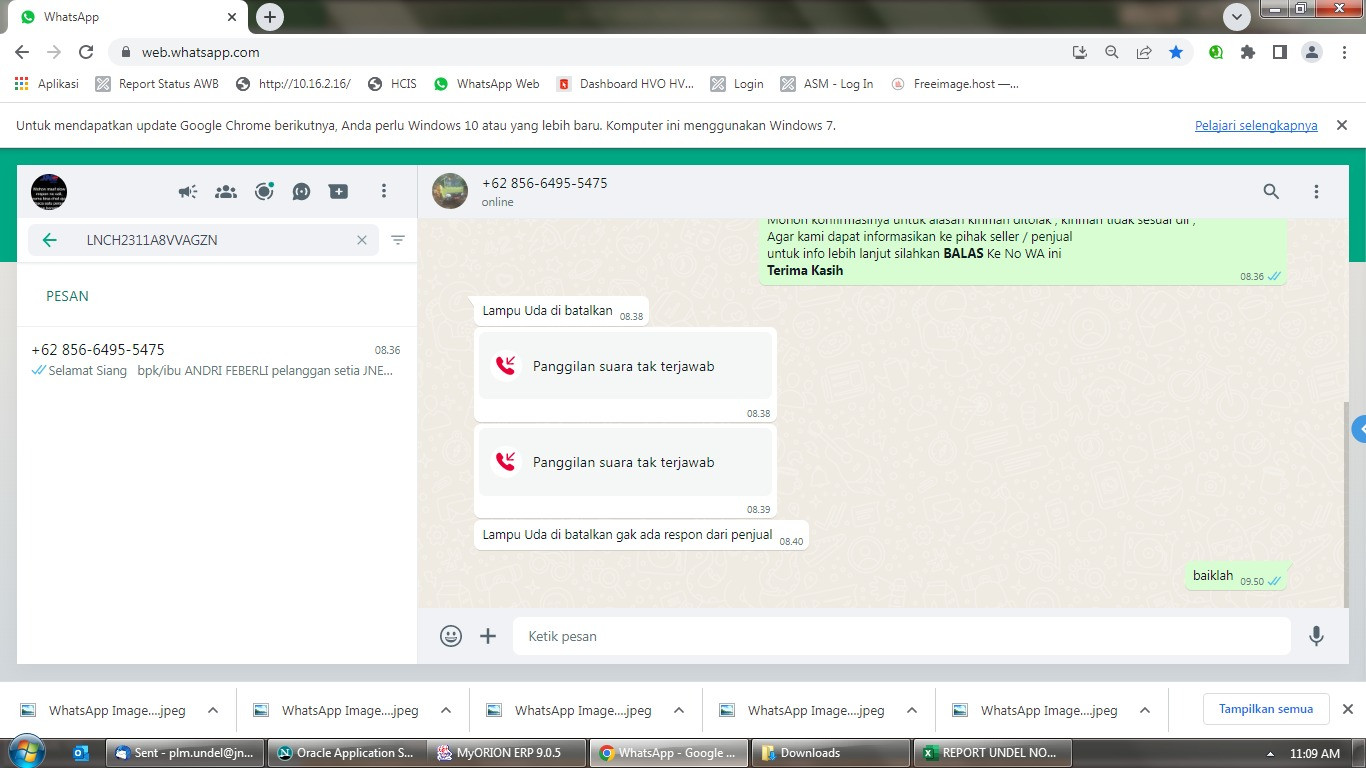Expand options for the rightmost downloaded jpeg
The height and width of the screenshot is (768, 1366).
[x=1145, y=711]
